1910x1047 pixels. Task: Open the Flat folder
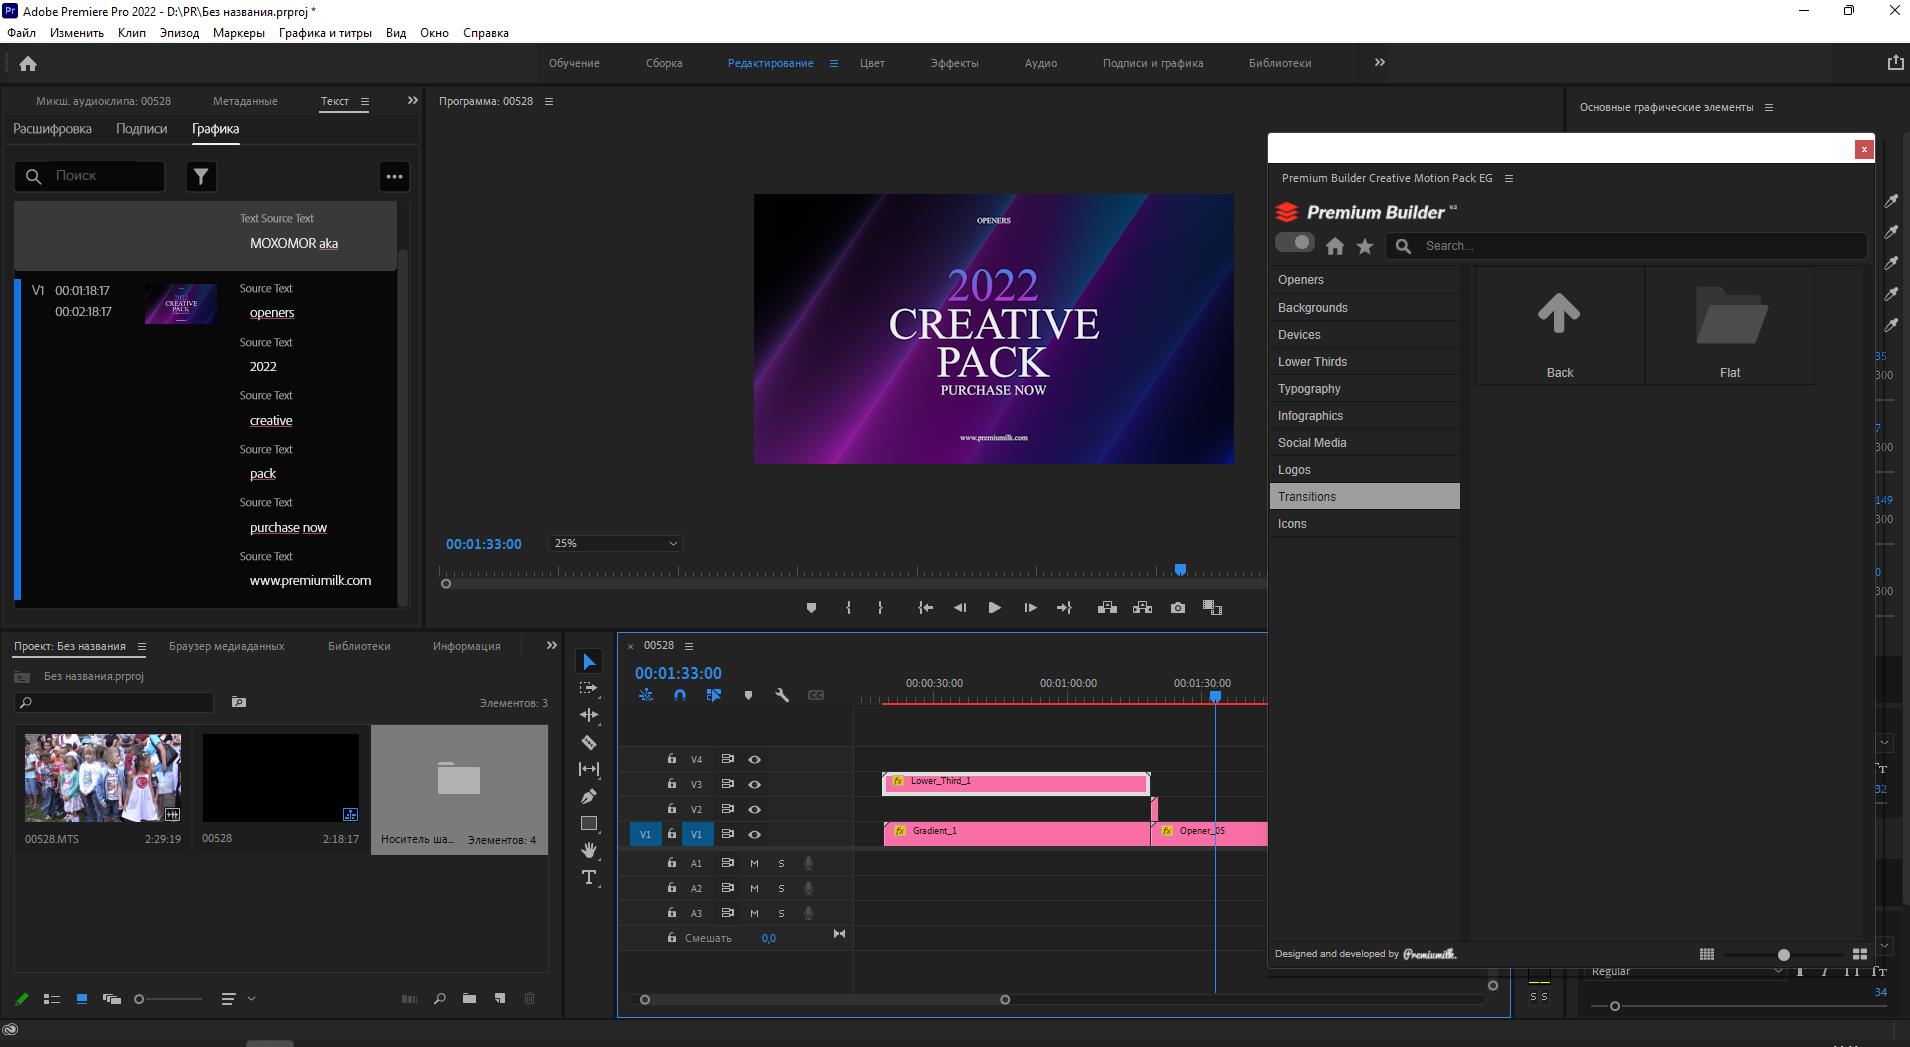[x=1730, y=326]
